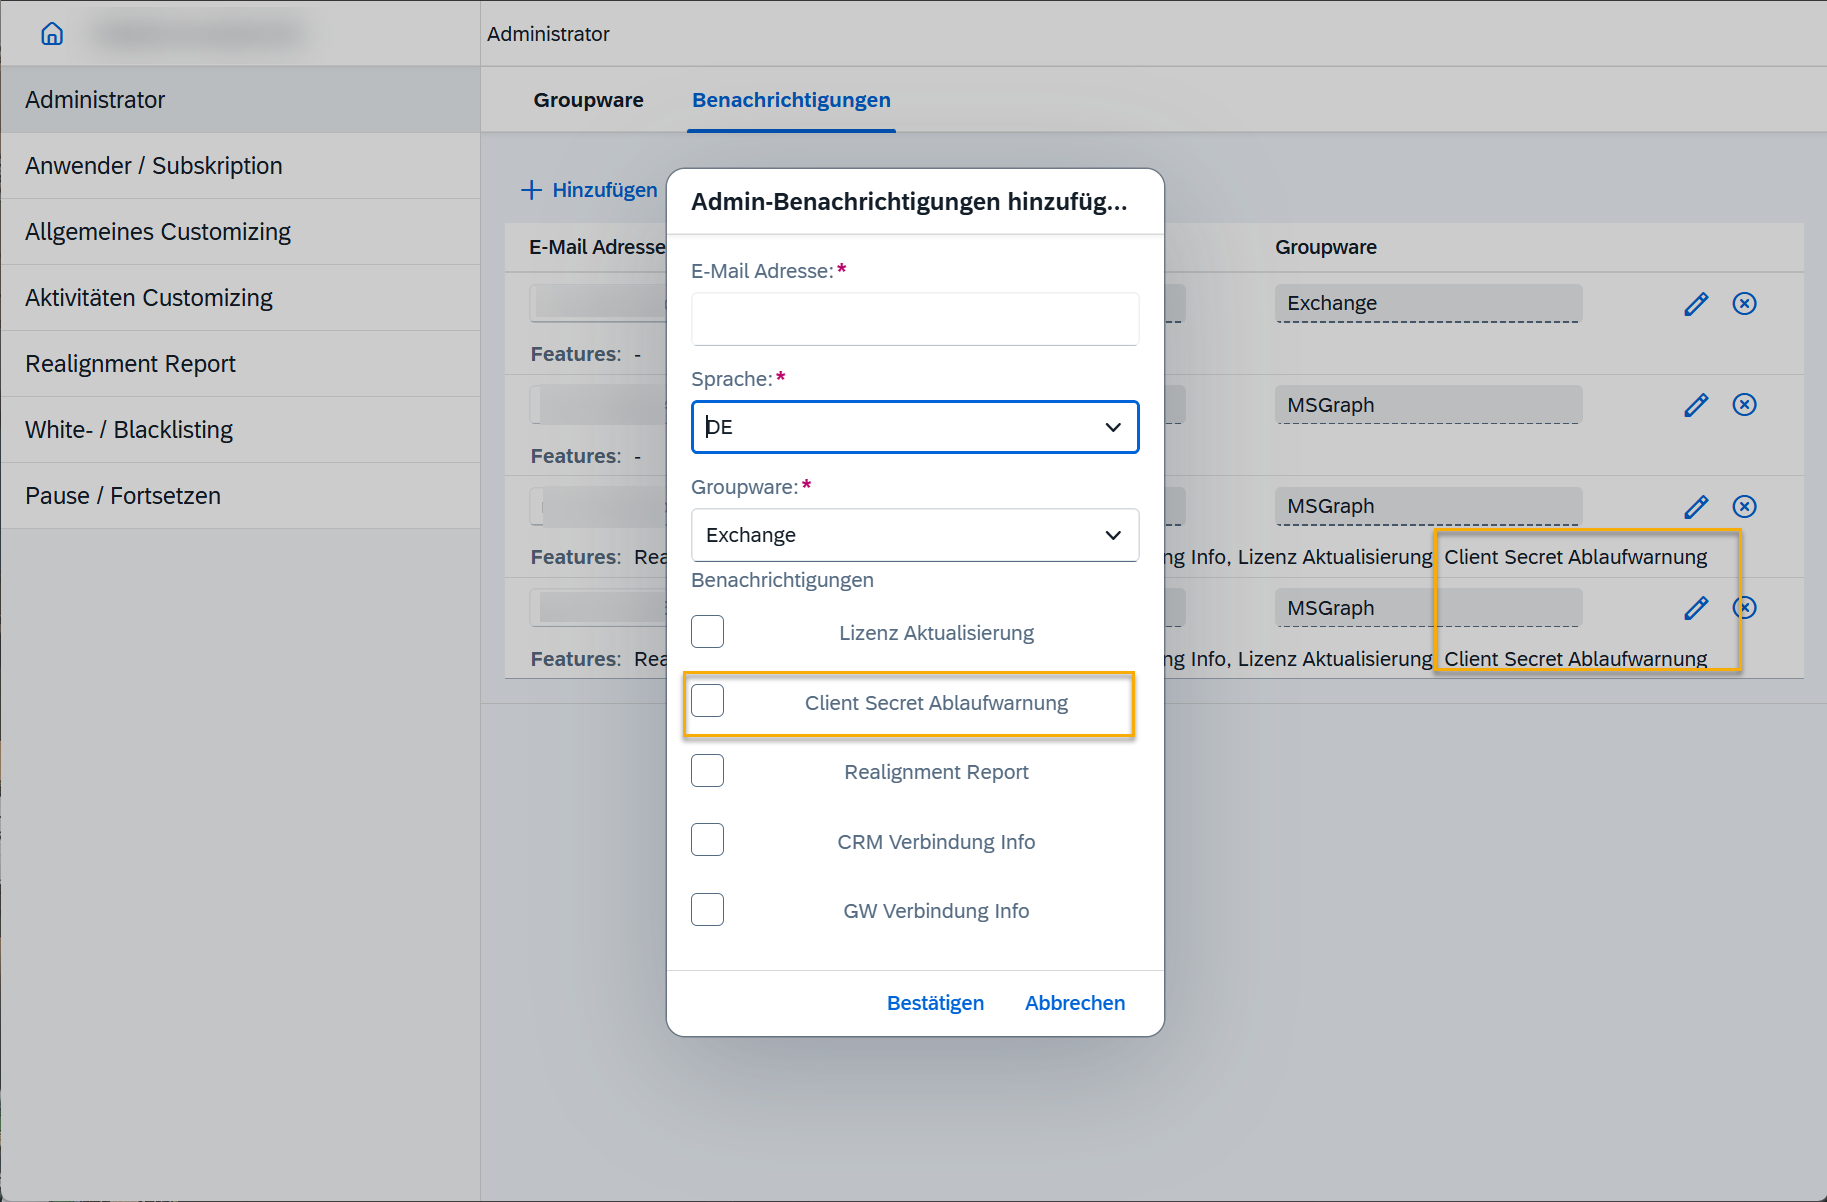Focus the E-Mail Adresse input field
Screen dimensions: 1827x1202
[x=914, y=319]
